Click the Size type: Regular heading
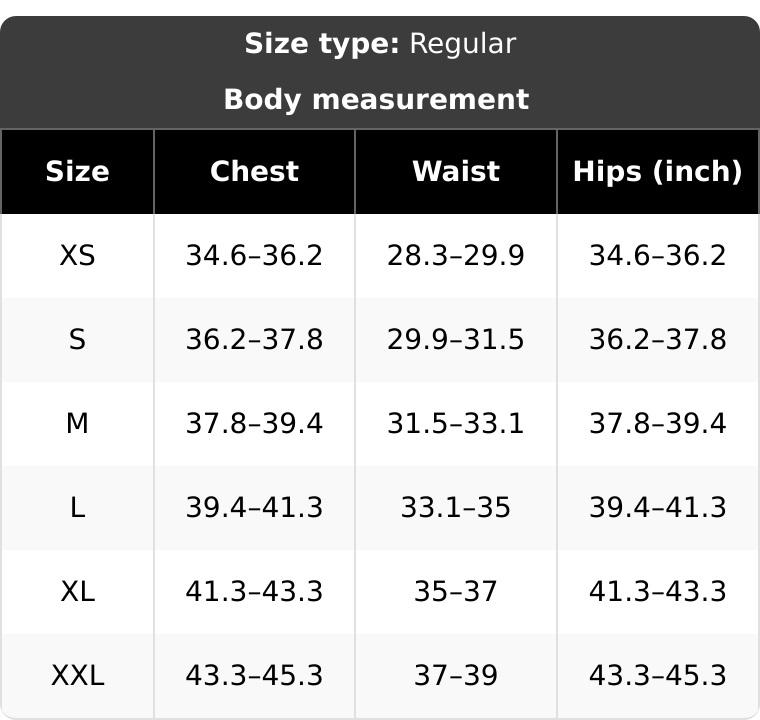The width and height of the screenshot is (760, 720). click(x=380, y=44)
